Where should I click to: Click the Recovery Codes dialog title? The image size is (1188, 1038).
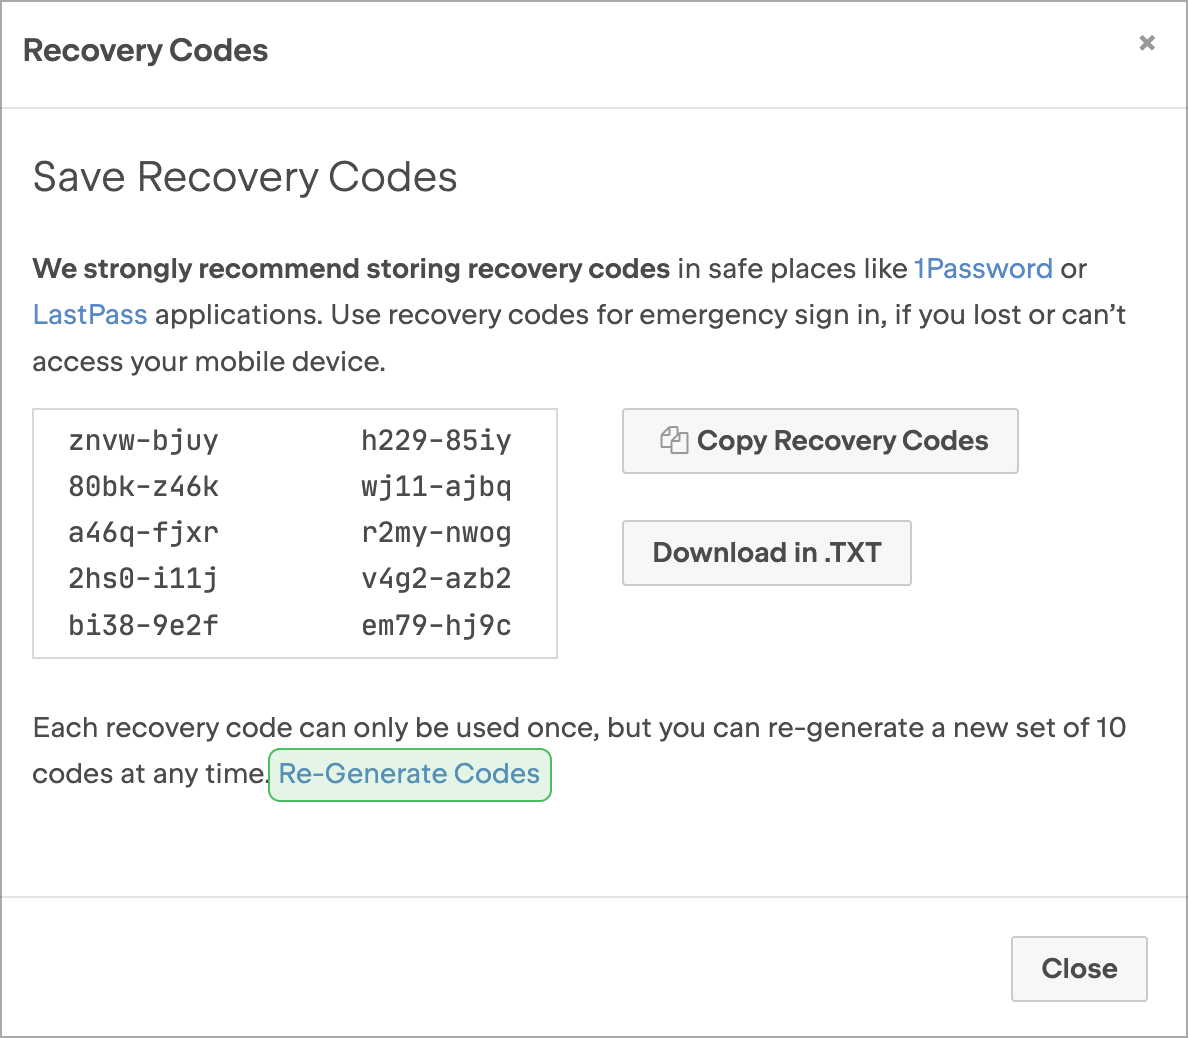145,51
